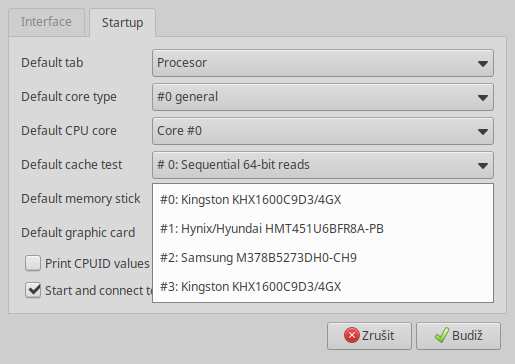This screenshot has width=515, height=364.
Task: Confirm with the Budiž button
Action: click(458, 336)
